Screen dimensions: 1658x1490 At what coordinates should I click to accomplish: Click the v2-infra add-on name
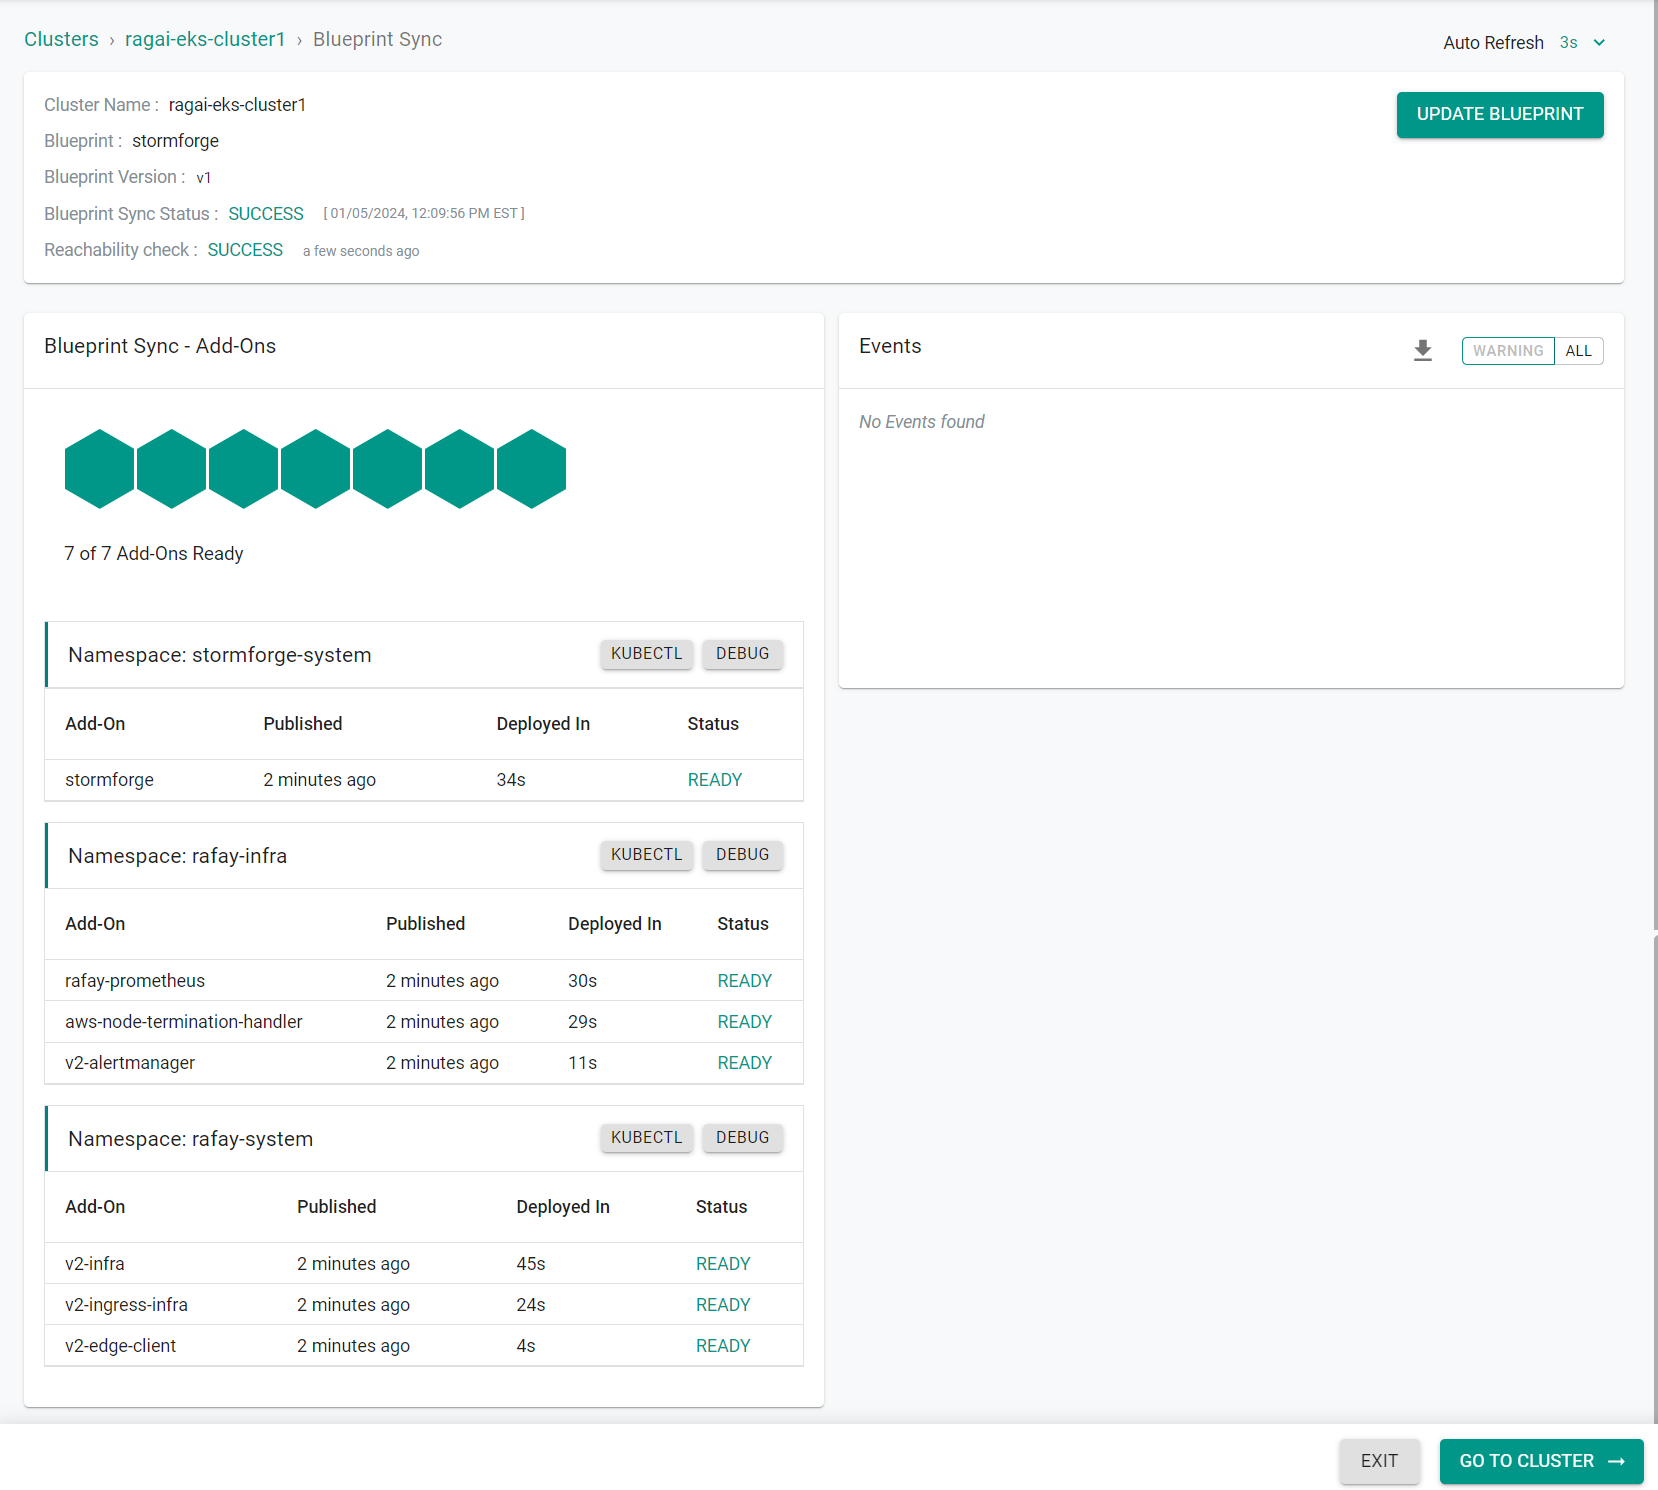point(95,1264)
